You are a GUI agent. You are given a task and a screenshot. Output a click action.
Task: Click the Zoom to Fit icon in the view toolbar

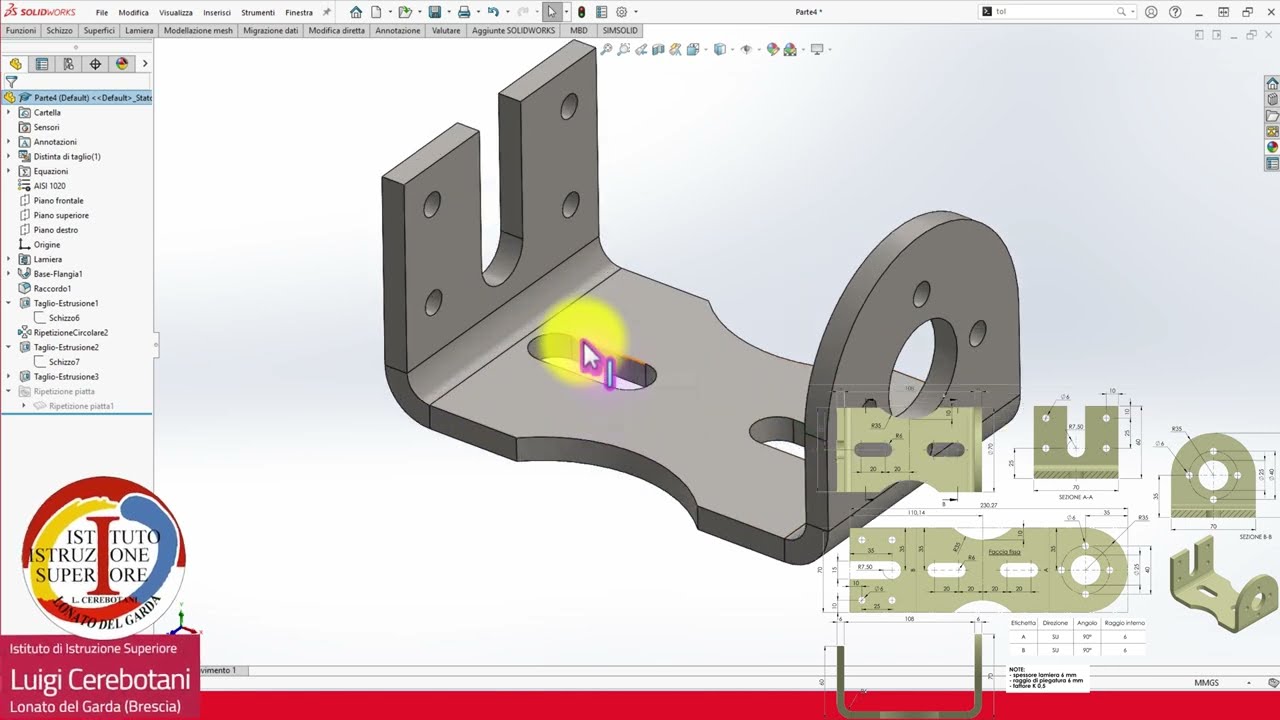click(606, 49)
